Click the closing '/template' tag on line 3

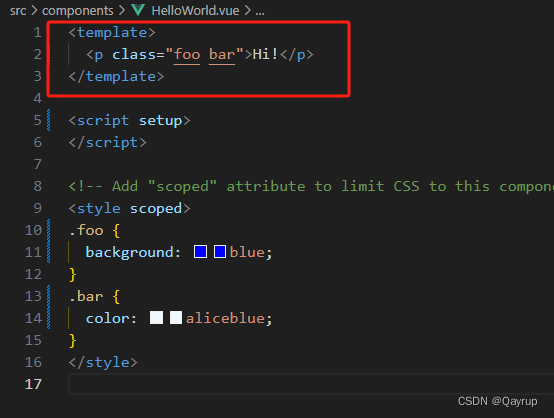tap(116, 76)
